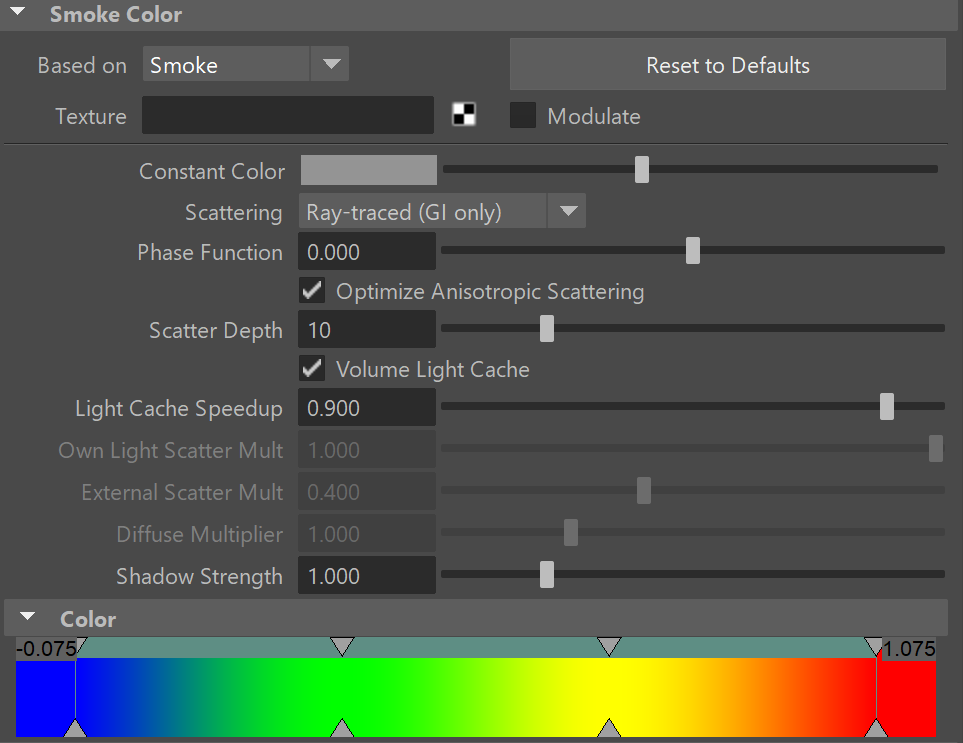Click the Constant Color slider handle
The image size is (963, 743).
pyautogui.click(x=641, y=169)
